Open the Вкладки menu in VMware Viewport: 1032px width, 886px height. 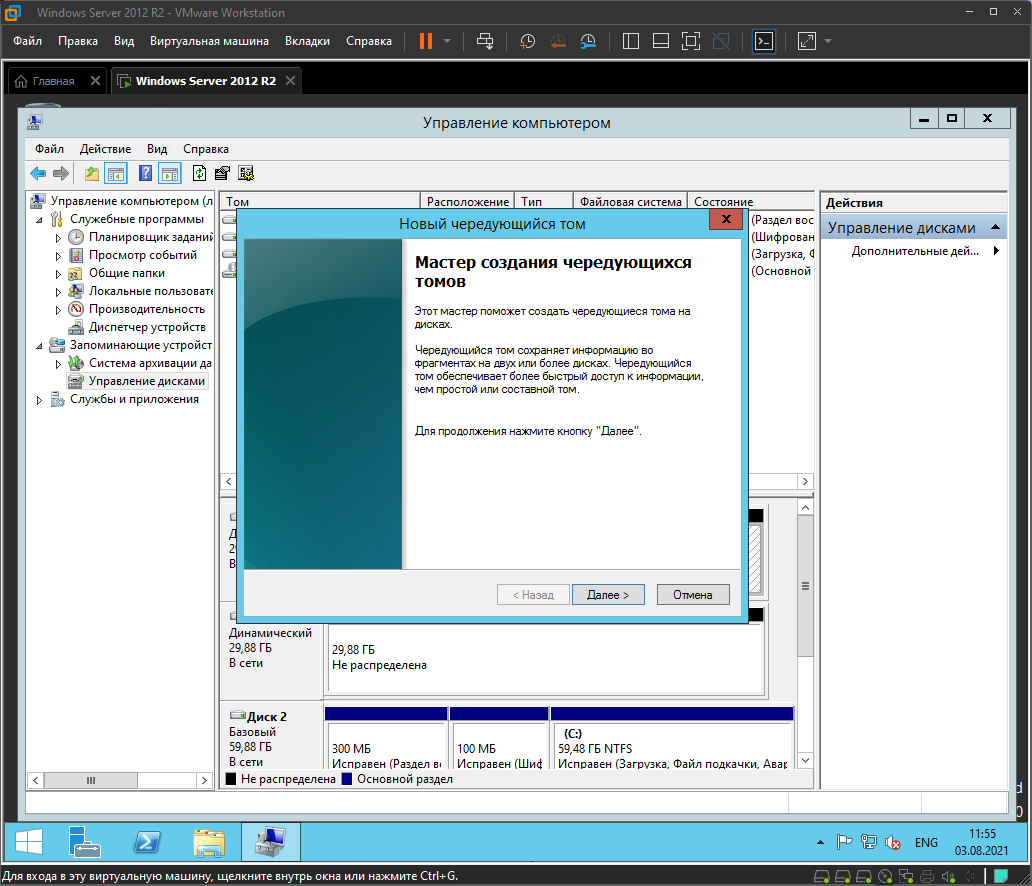(x=307, y=41)
